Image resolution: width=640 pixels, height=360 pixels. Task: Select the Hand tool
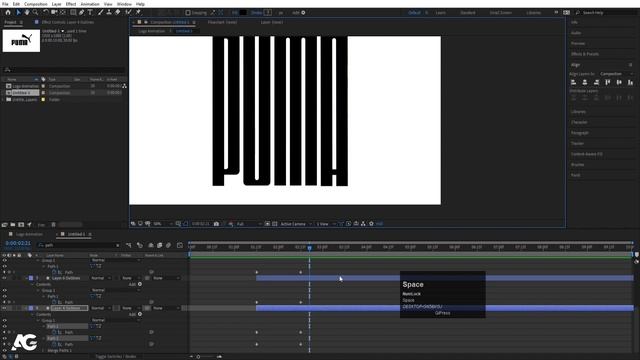(27, 13)
